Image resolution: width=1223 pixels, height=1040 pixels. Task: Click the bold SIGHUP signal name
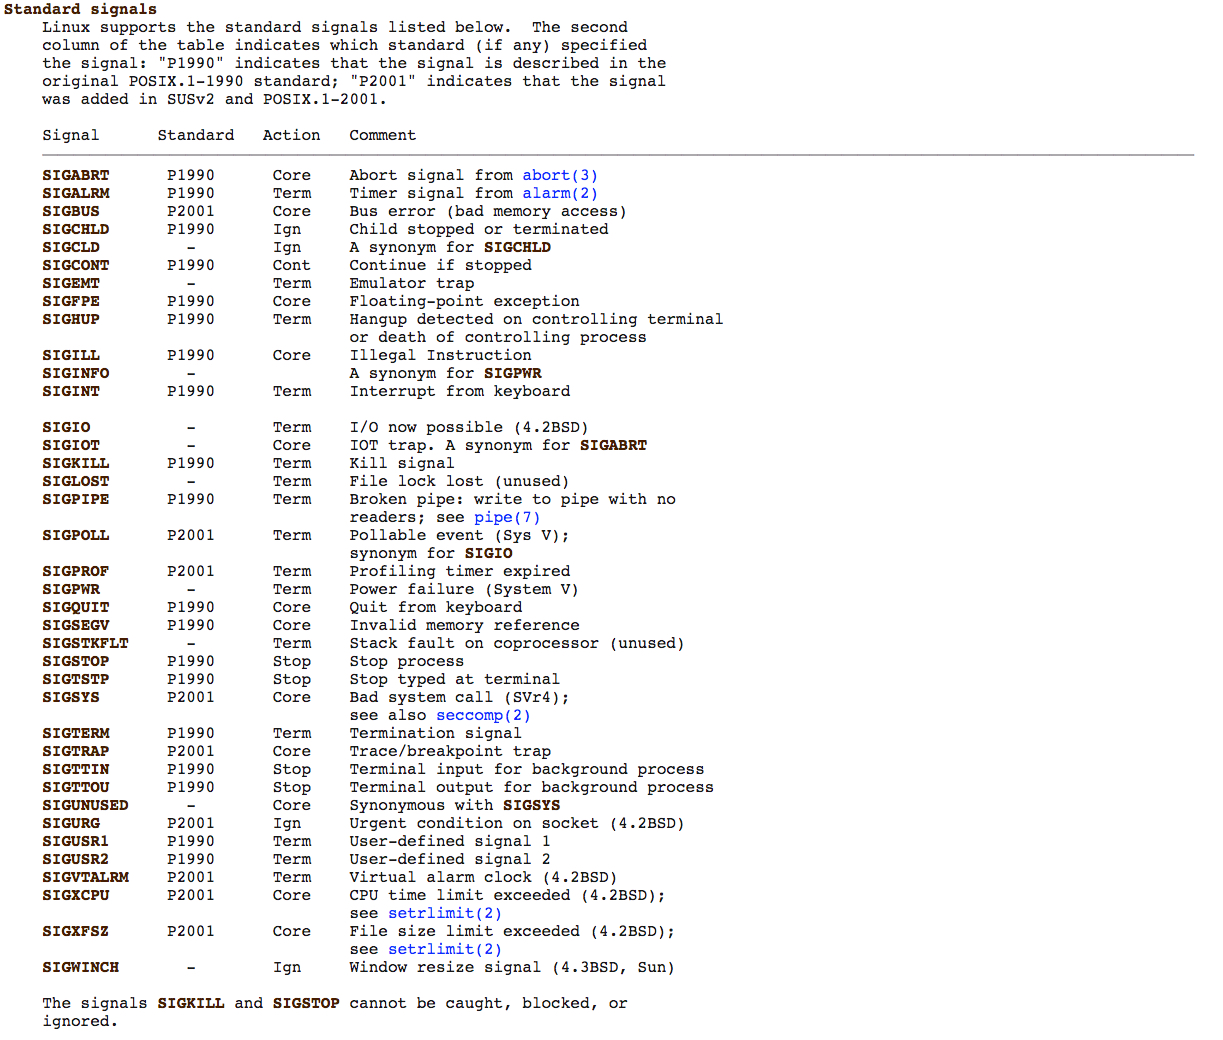(70, 319)
